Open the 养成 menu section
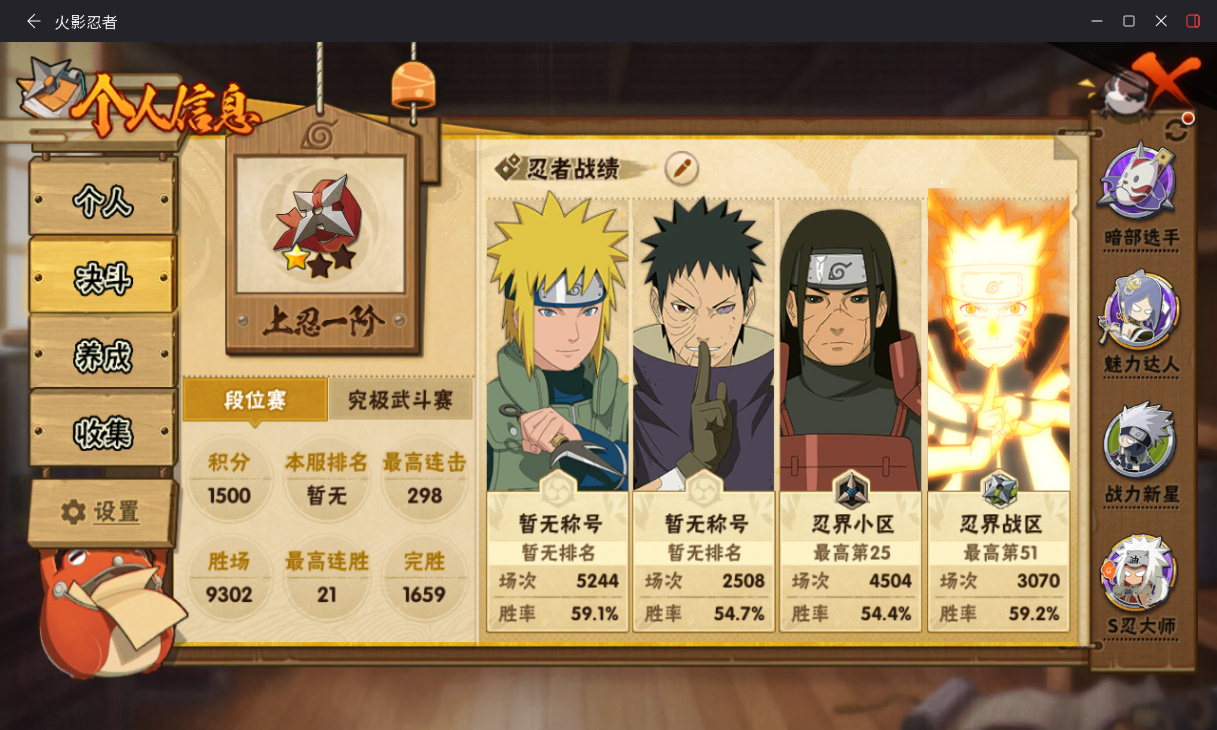Image resolution: width=1217 pixels, height=730 pixels. tap(103, 356)
